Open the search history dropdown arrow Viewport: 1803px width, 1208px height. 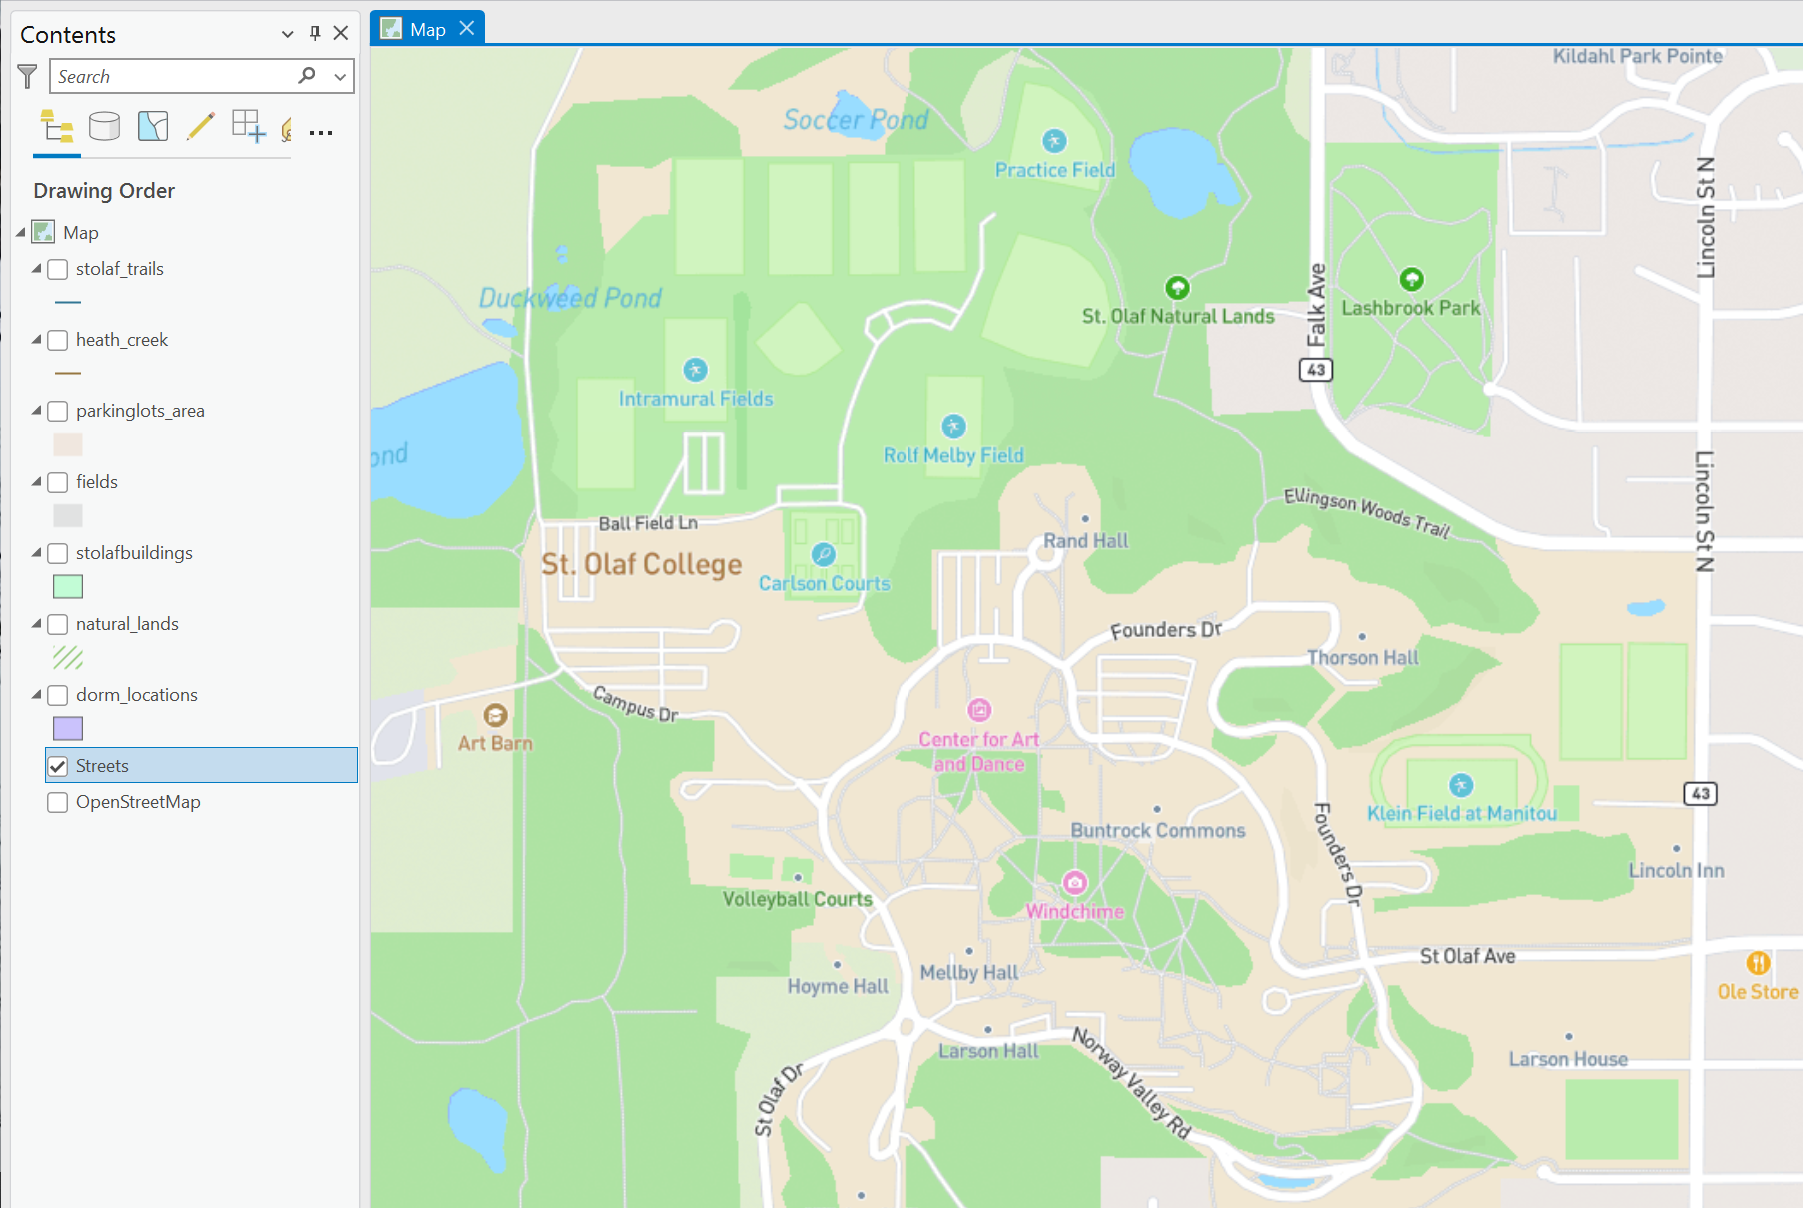[x=340, y=76]
